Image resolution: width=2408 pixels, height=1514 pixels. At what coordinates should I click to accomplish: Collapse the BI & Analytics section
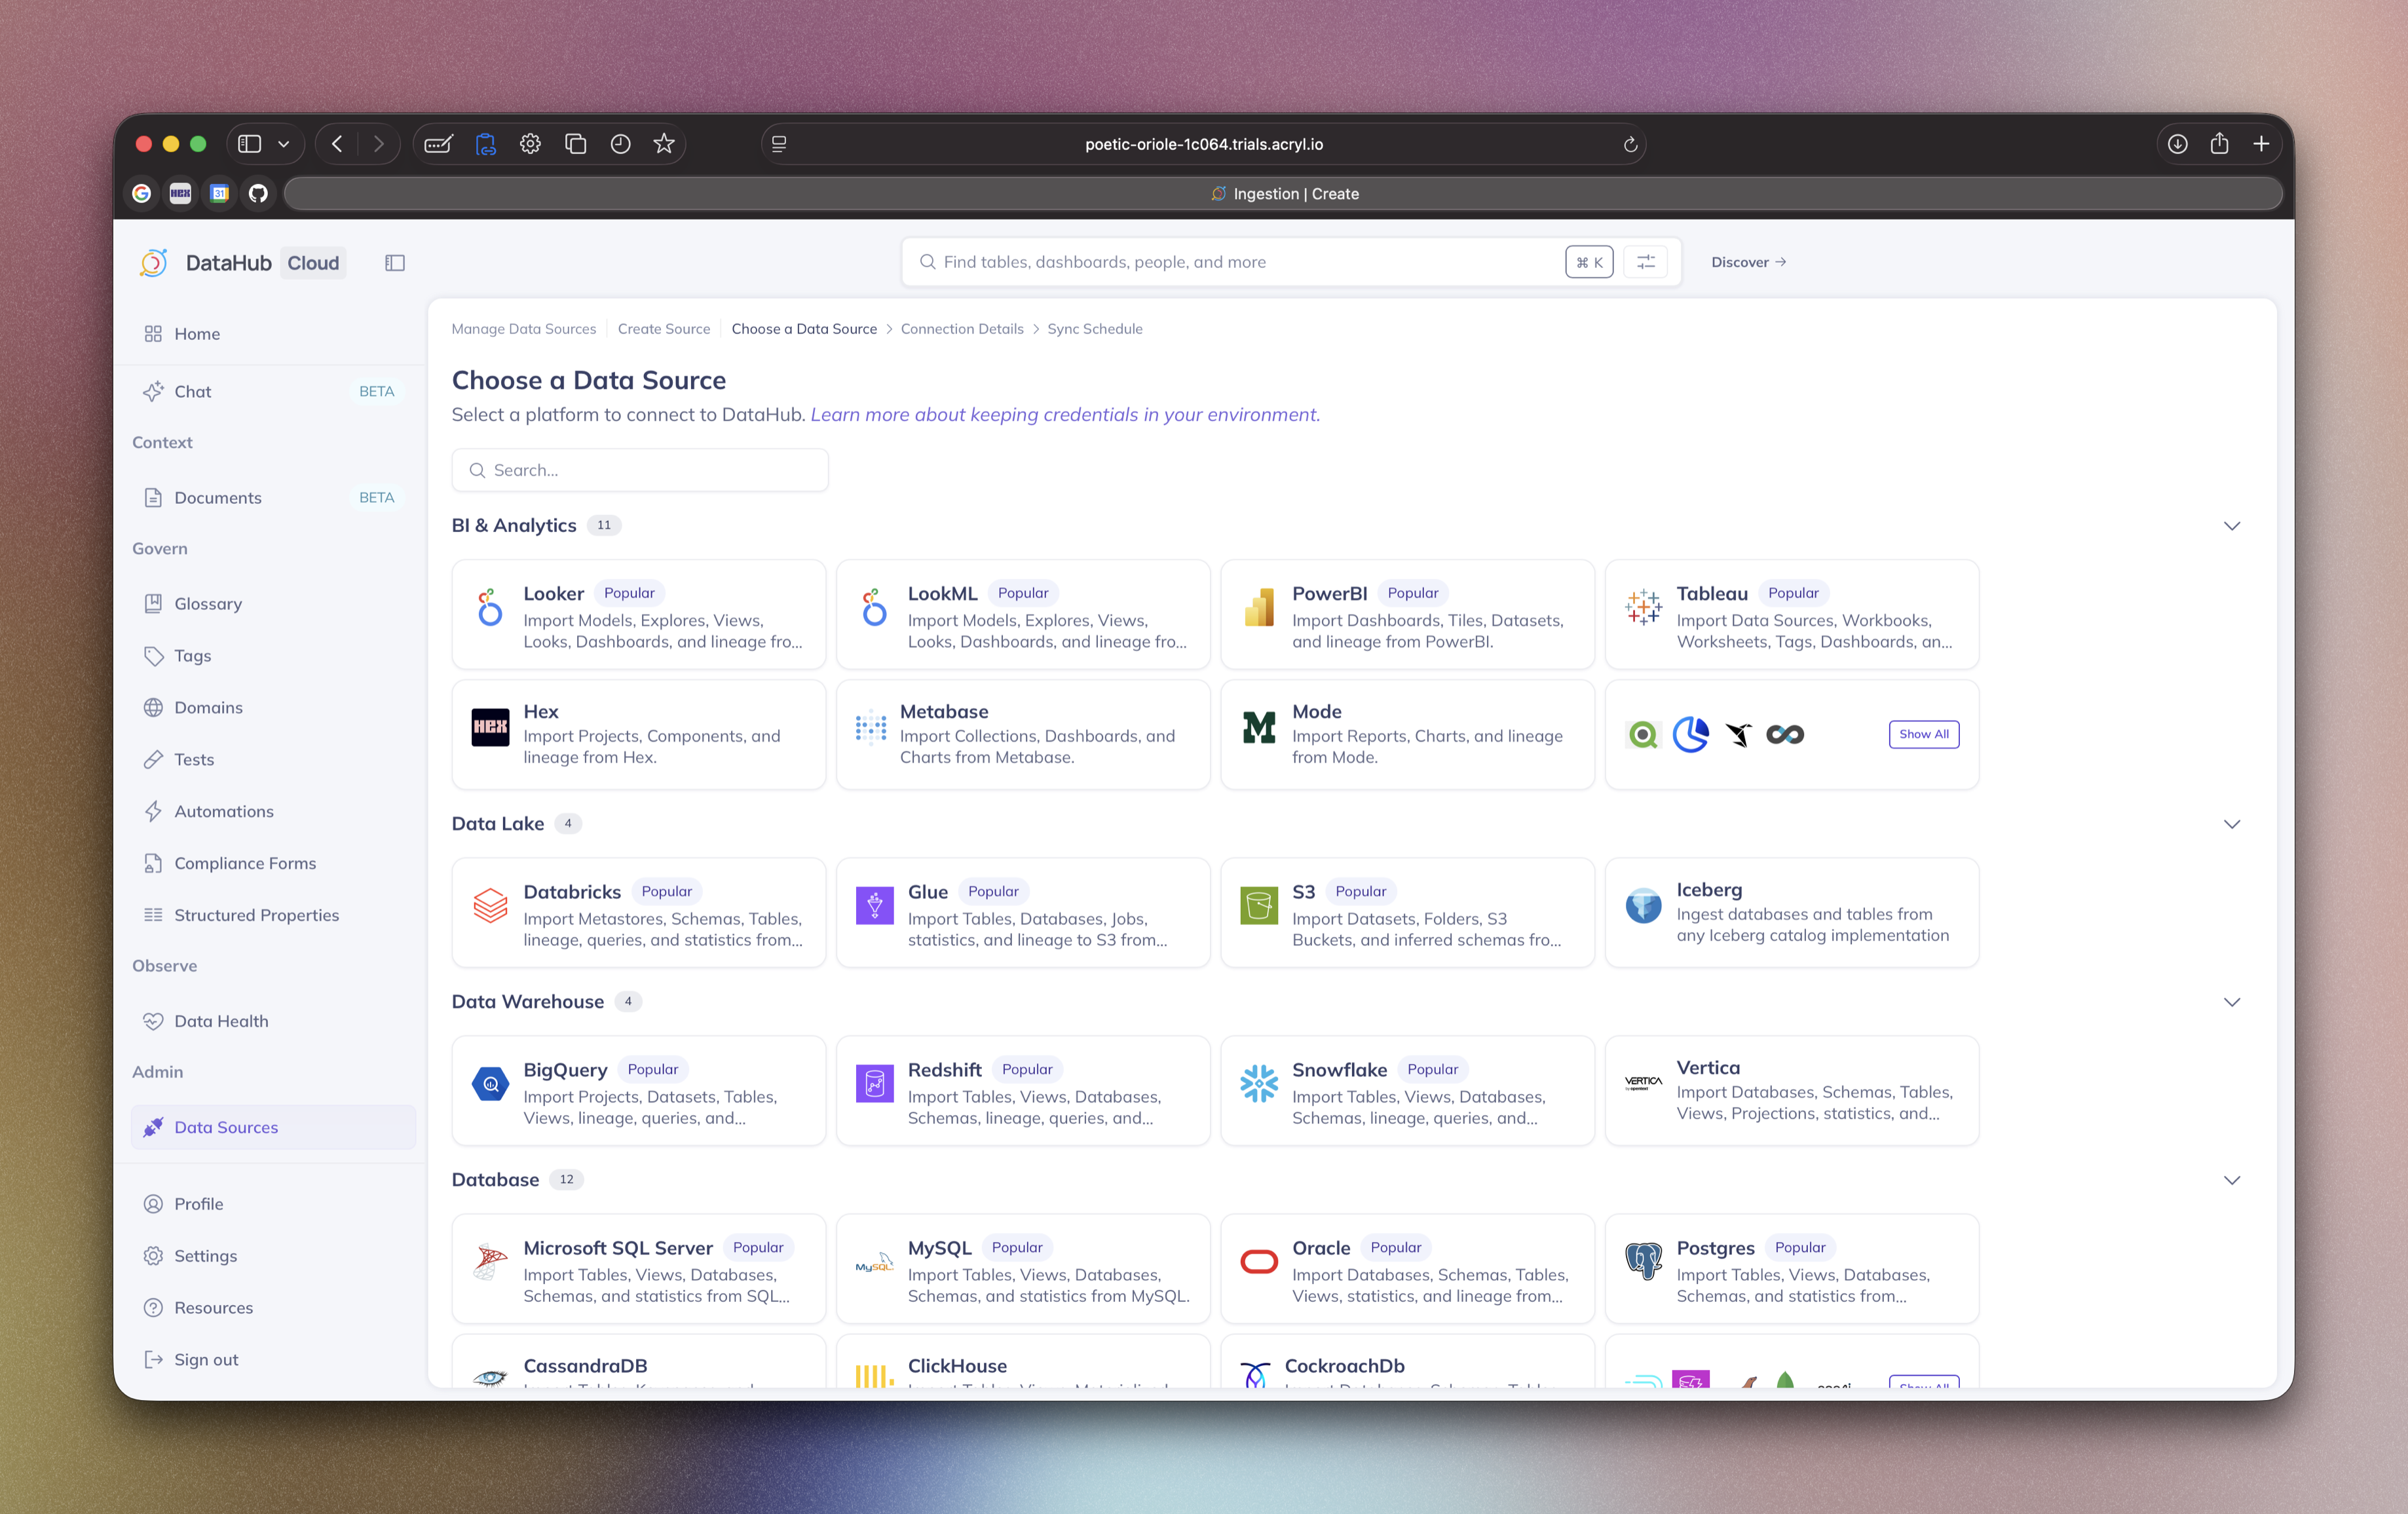coord(2231,526)
